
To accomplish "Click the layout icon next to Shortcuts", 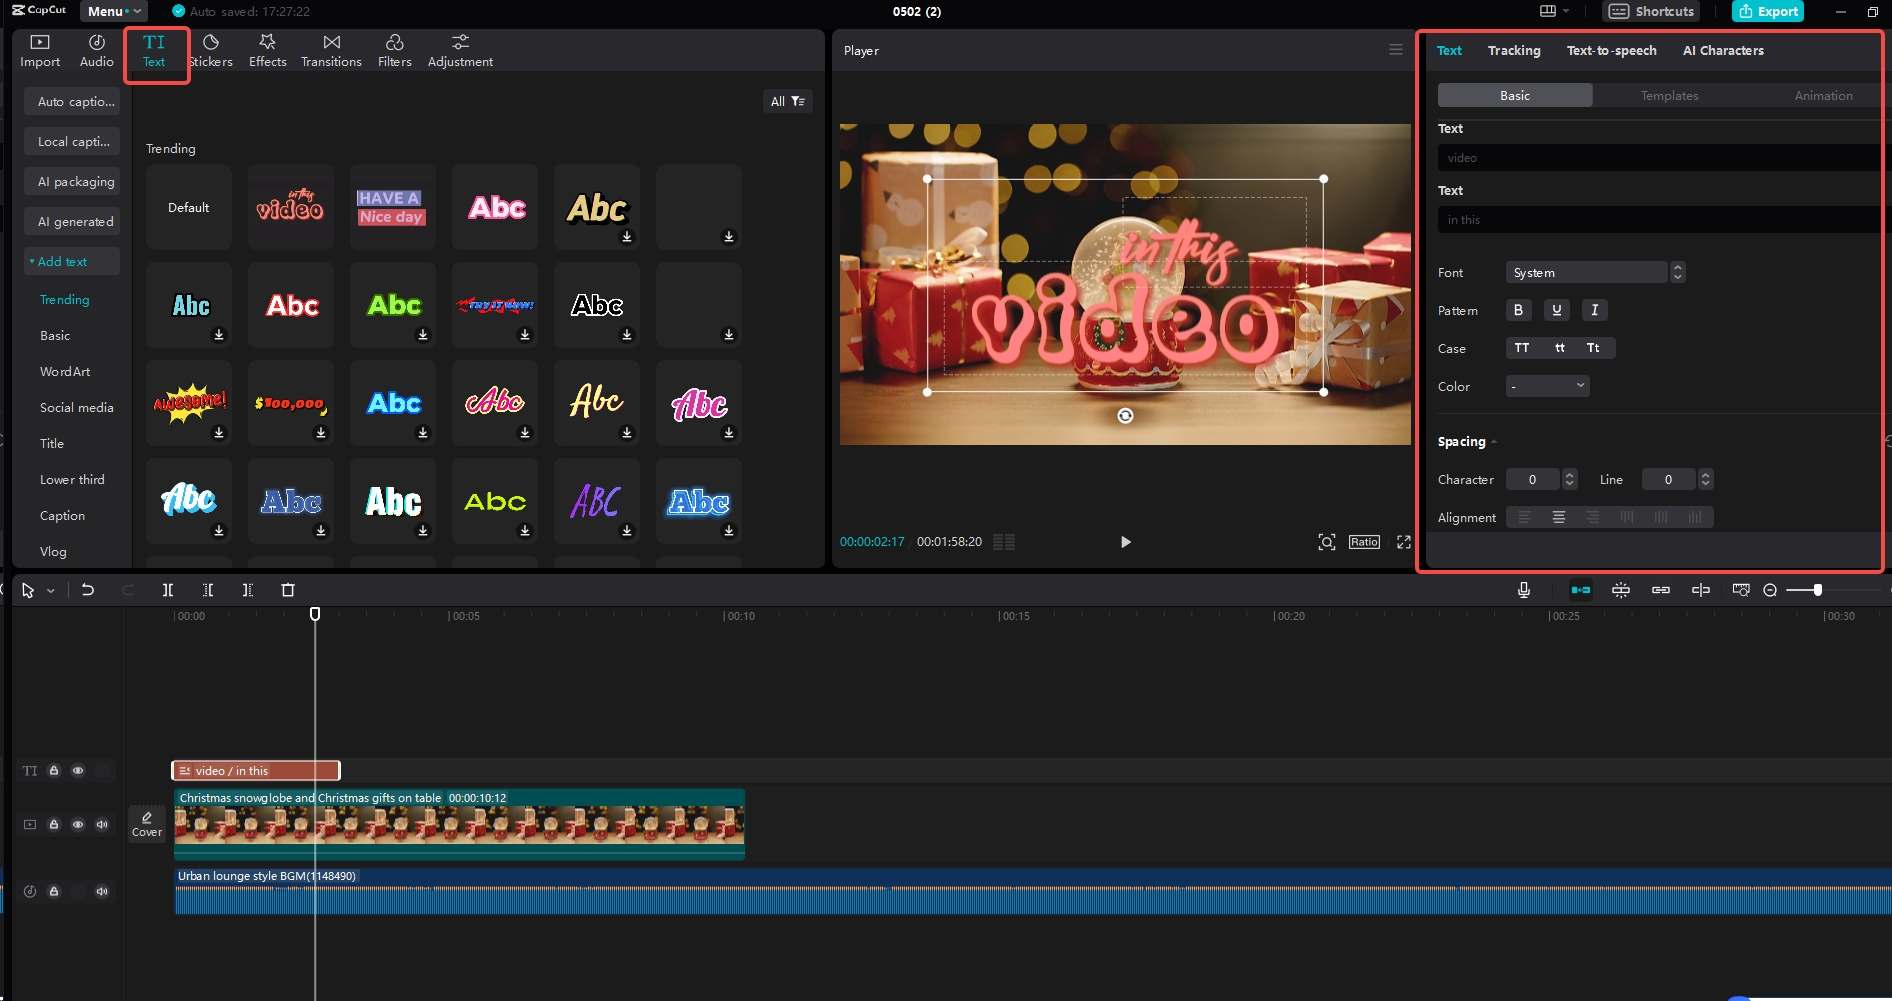I will point(1548,11).
